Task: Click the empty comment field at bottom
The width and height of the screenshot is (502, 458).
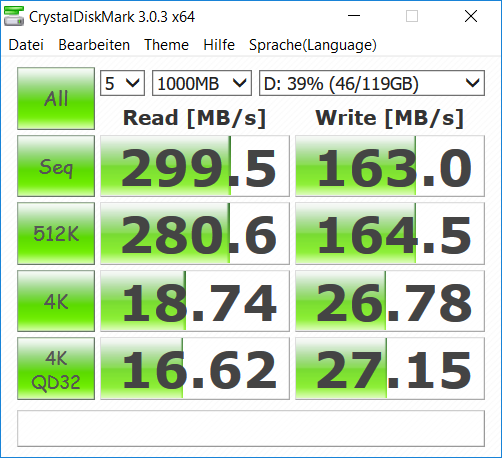Action: coord(251,428)
